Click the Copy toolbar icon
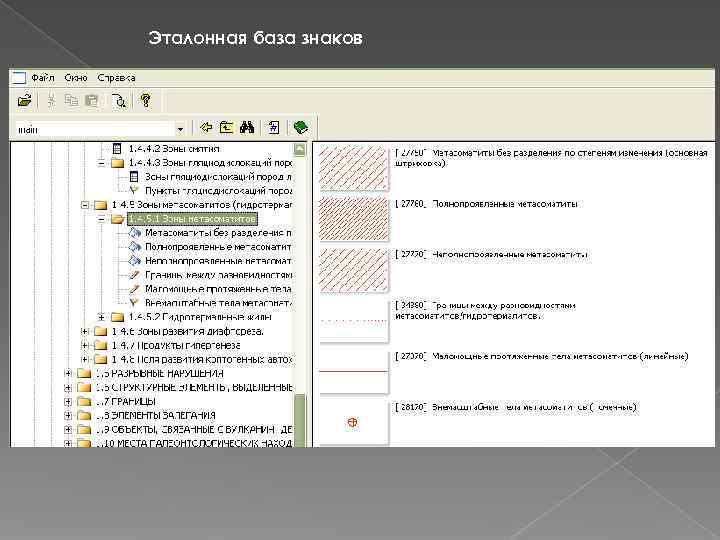This screenshot has height=540, width=720. click(x=71, y=101)
